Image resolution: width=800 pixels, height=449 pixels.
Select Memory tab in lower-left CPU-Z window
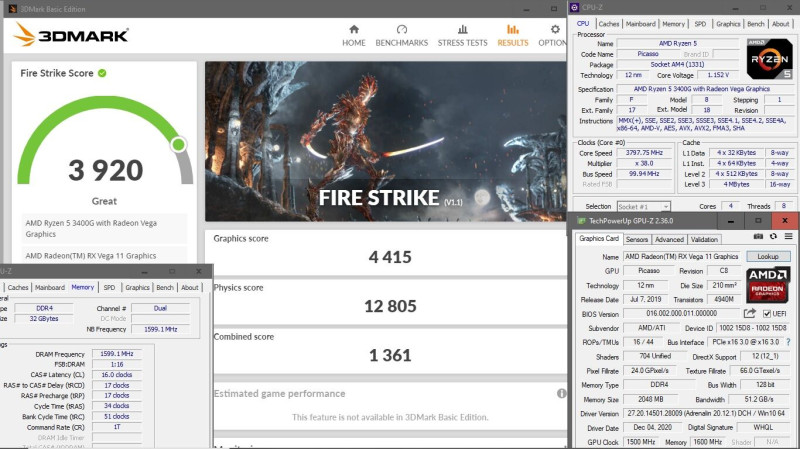pos(83,287)
